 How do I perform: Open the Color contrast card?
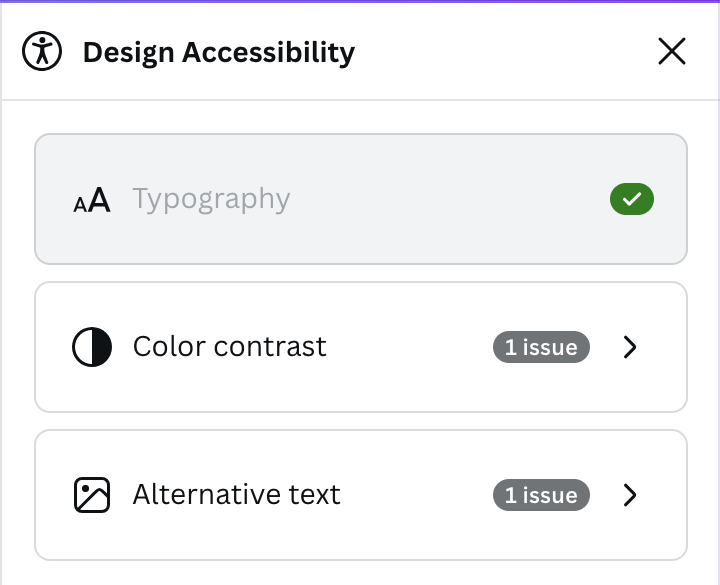click(x=400, y=347)
